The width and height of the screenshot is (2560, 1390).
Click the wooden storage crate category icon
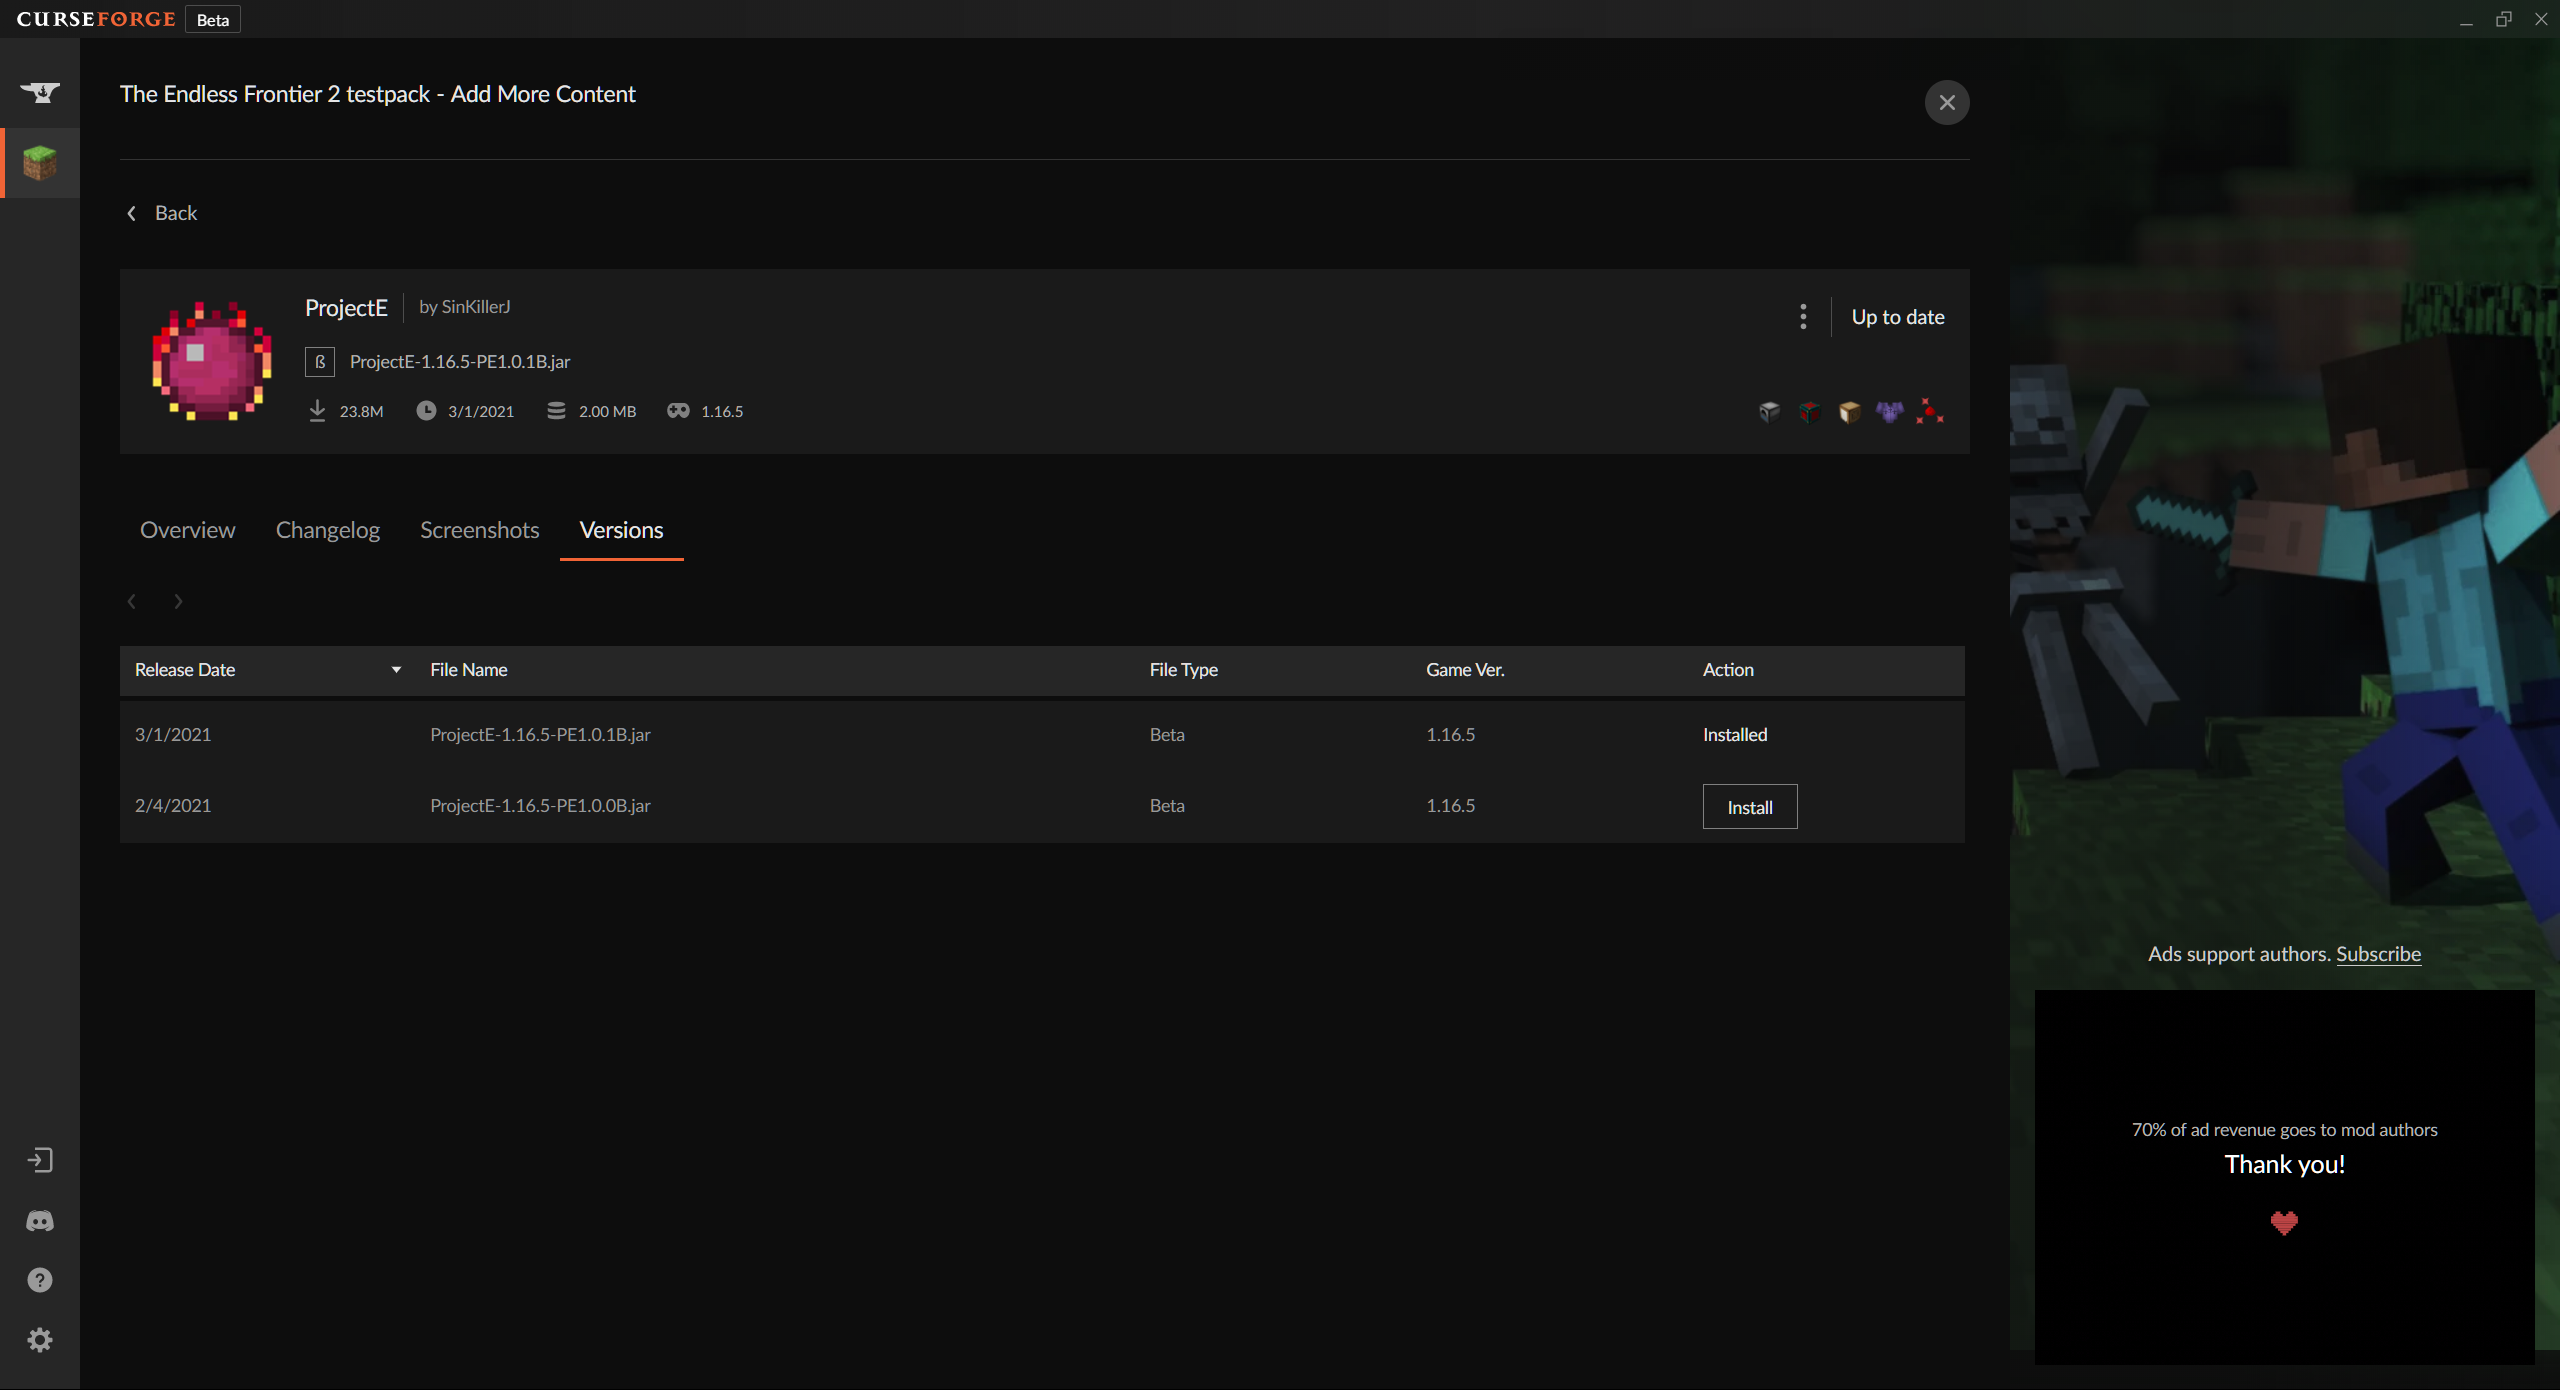coord(1849,412)
